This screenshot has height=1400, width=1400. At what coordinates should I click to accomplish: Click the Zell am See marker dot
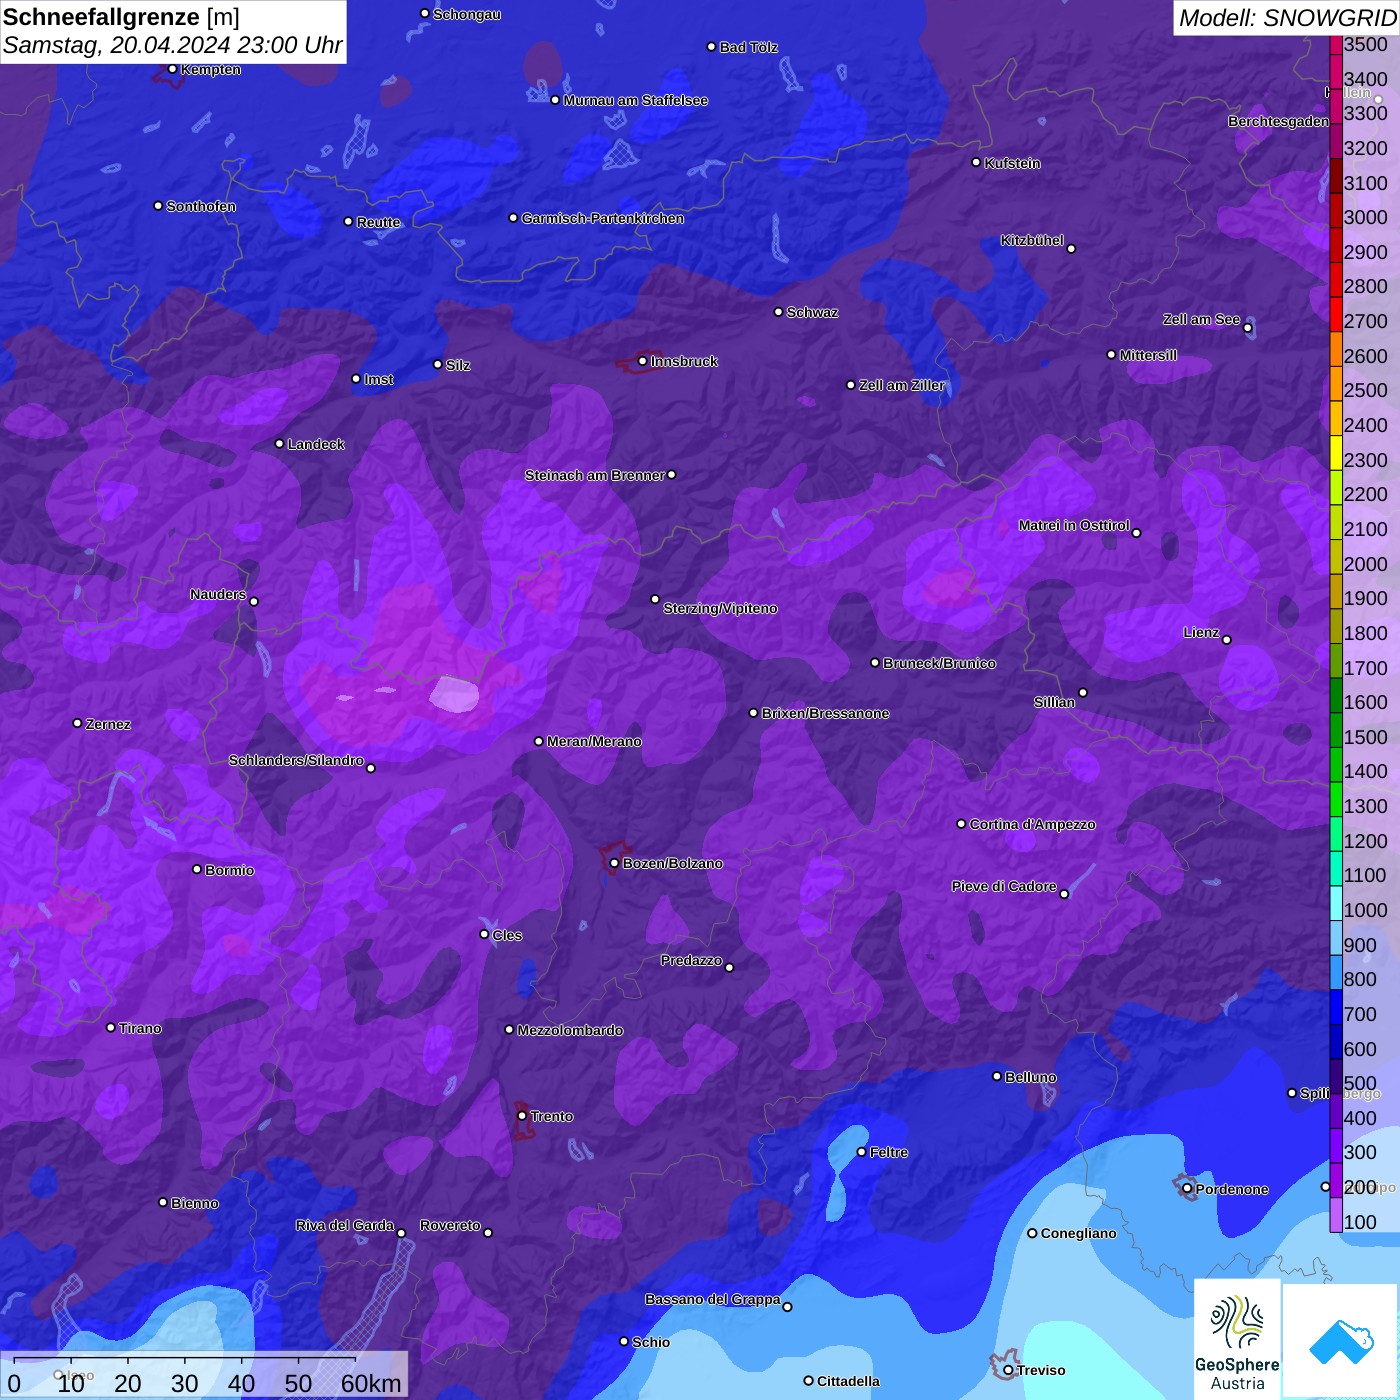click(x=1248, y=328)
